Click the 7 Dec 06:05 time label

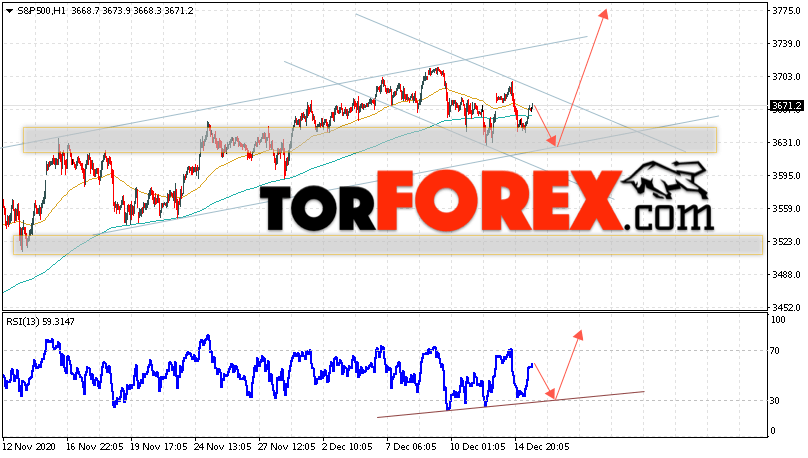point(411,447)
